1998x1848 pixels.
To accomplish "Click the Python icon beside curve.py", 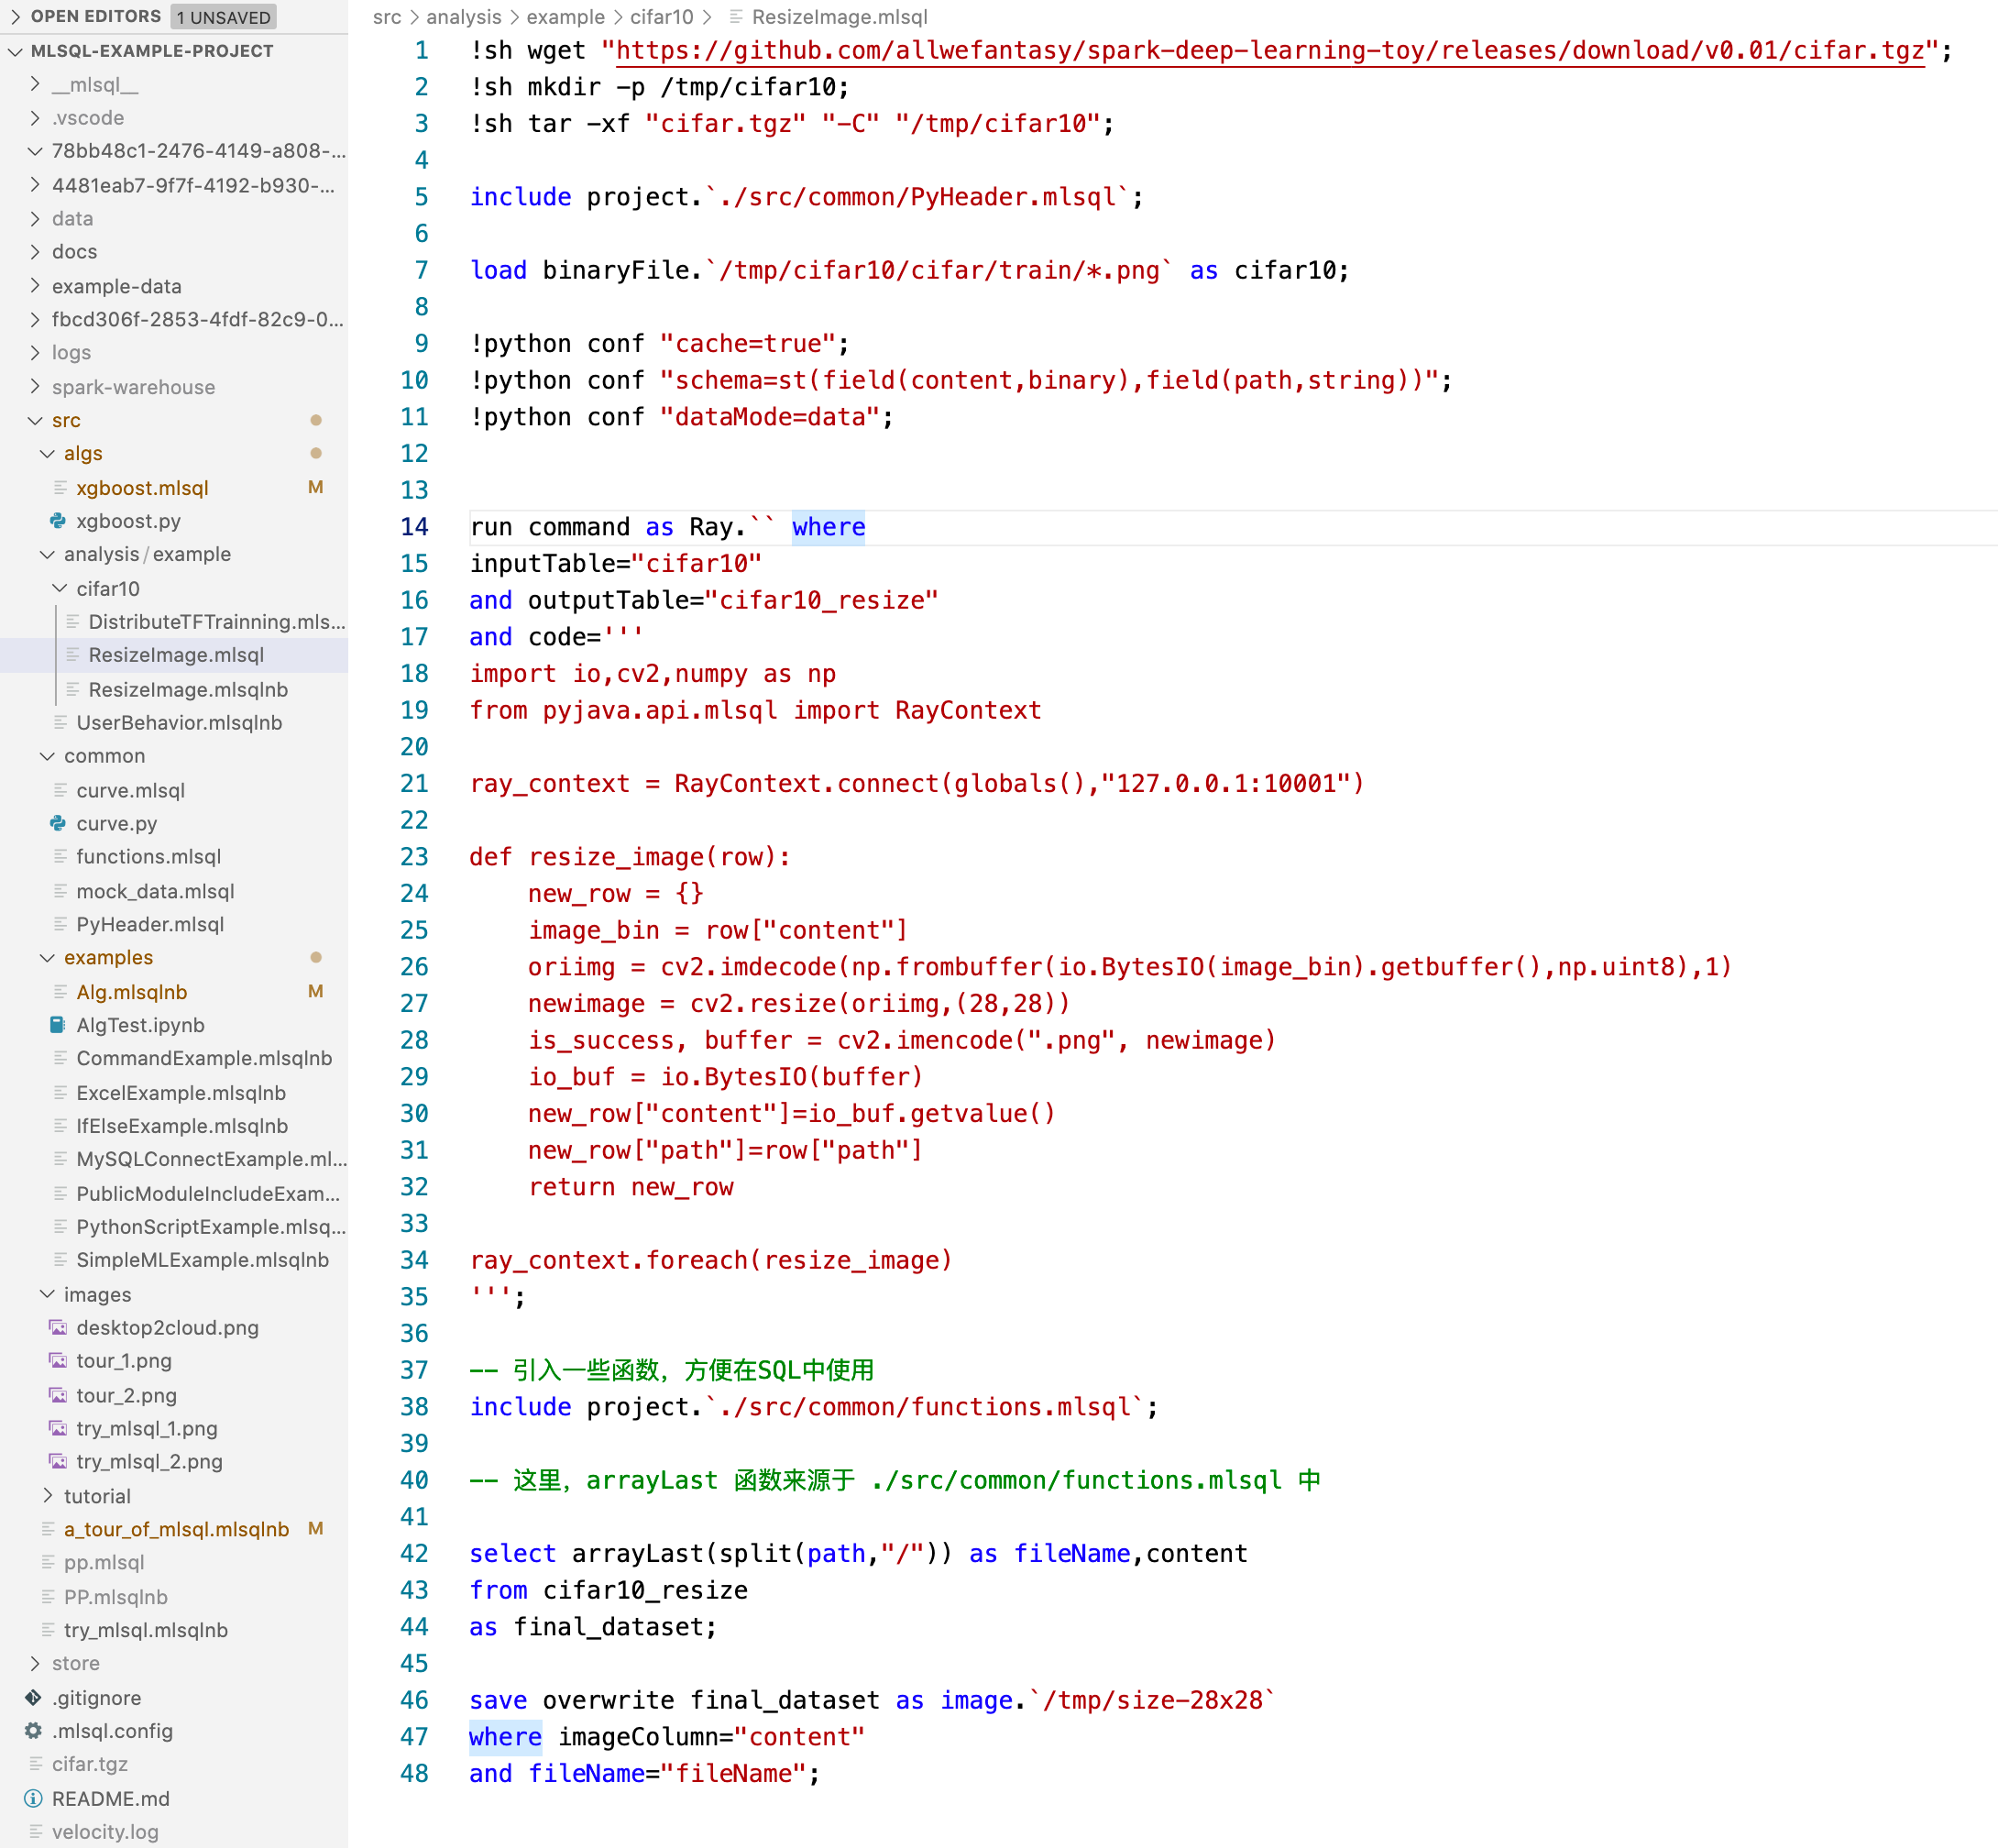I will (x=58, y=823).
